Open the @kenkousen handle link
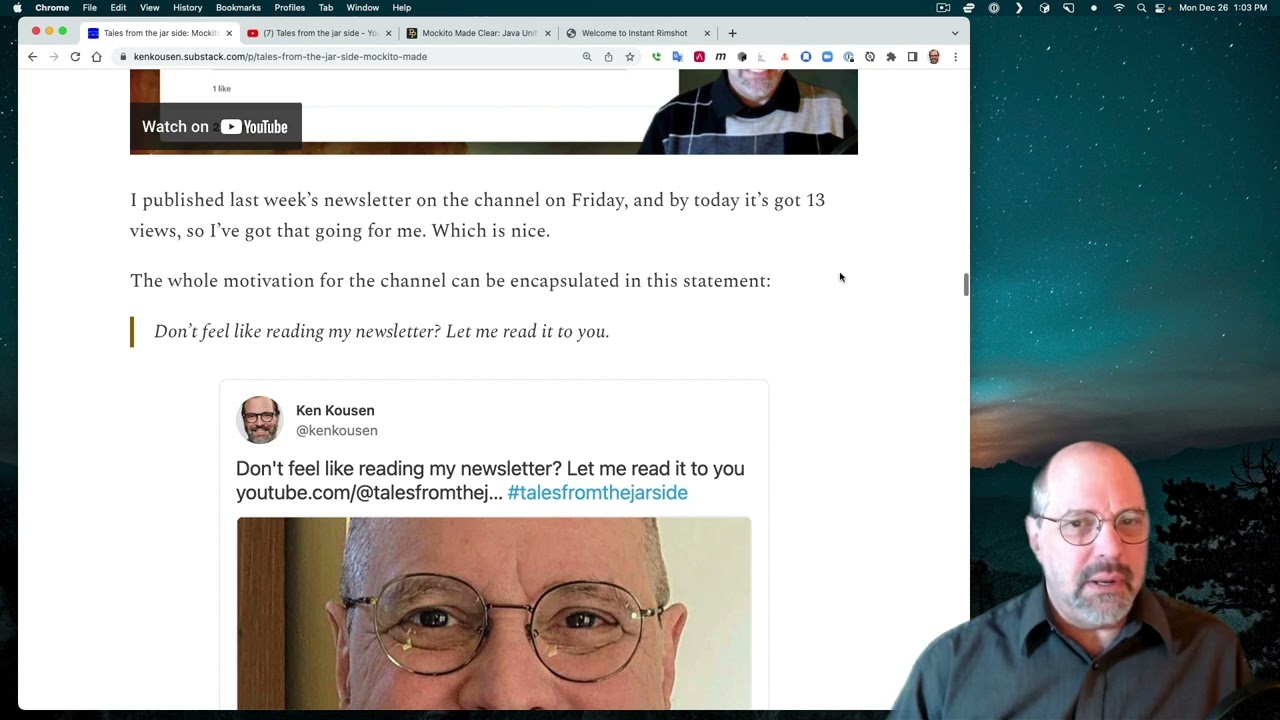This screenshot has width=1280, height=720. coord(336,430)
